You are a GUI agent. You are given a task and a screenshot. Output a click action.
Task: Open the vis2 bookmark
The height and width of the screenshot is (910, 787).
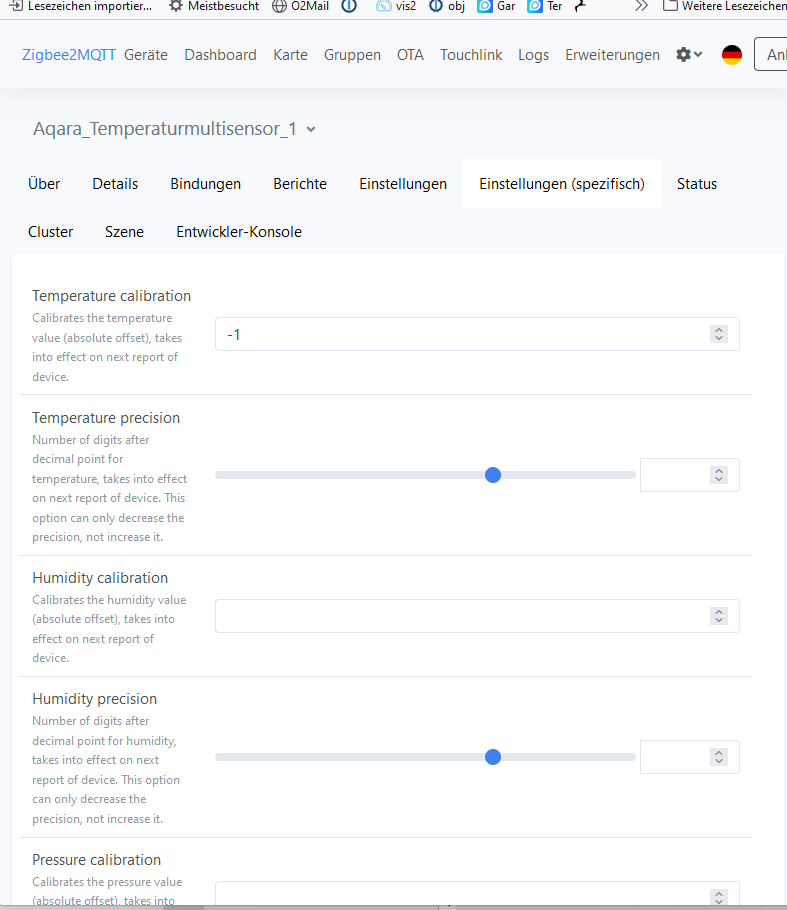click(395, 6)
